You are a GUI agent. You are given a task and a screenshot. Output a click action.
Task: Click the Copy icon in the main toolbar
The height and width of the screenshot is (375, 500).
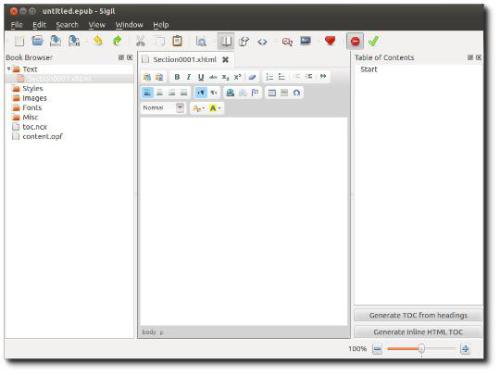click(x=159, y=41)
